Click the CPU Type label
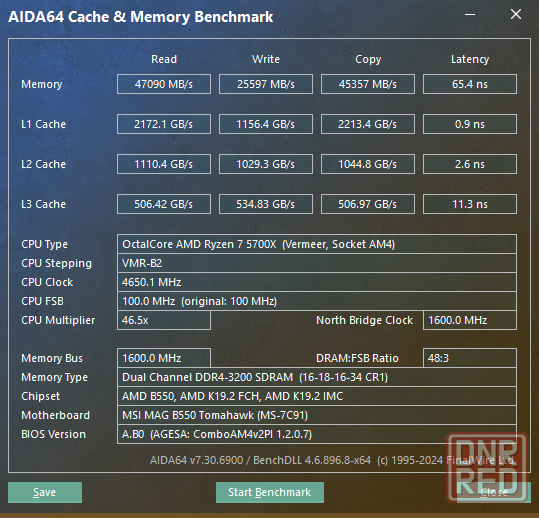This screenshot has width=539, height=518. point(44,244)
